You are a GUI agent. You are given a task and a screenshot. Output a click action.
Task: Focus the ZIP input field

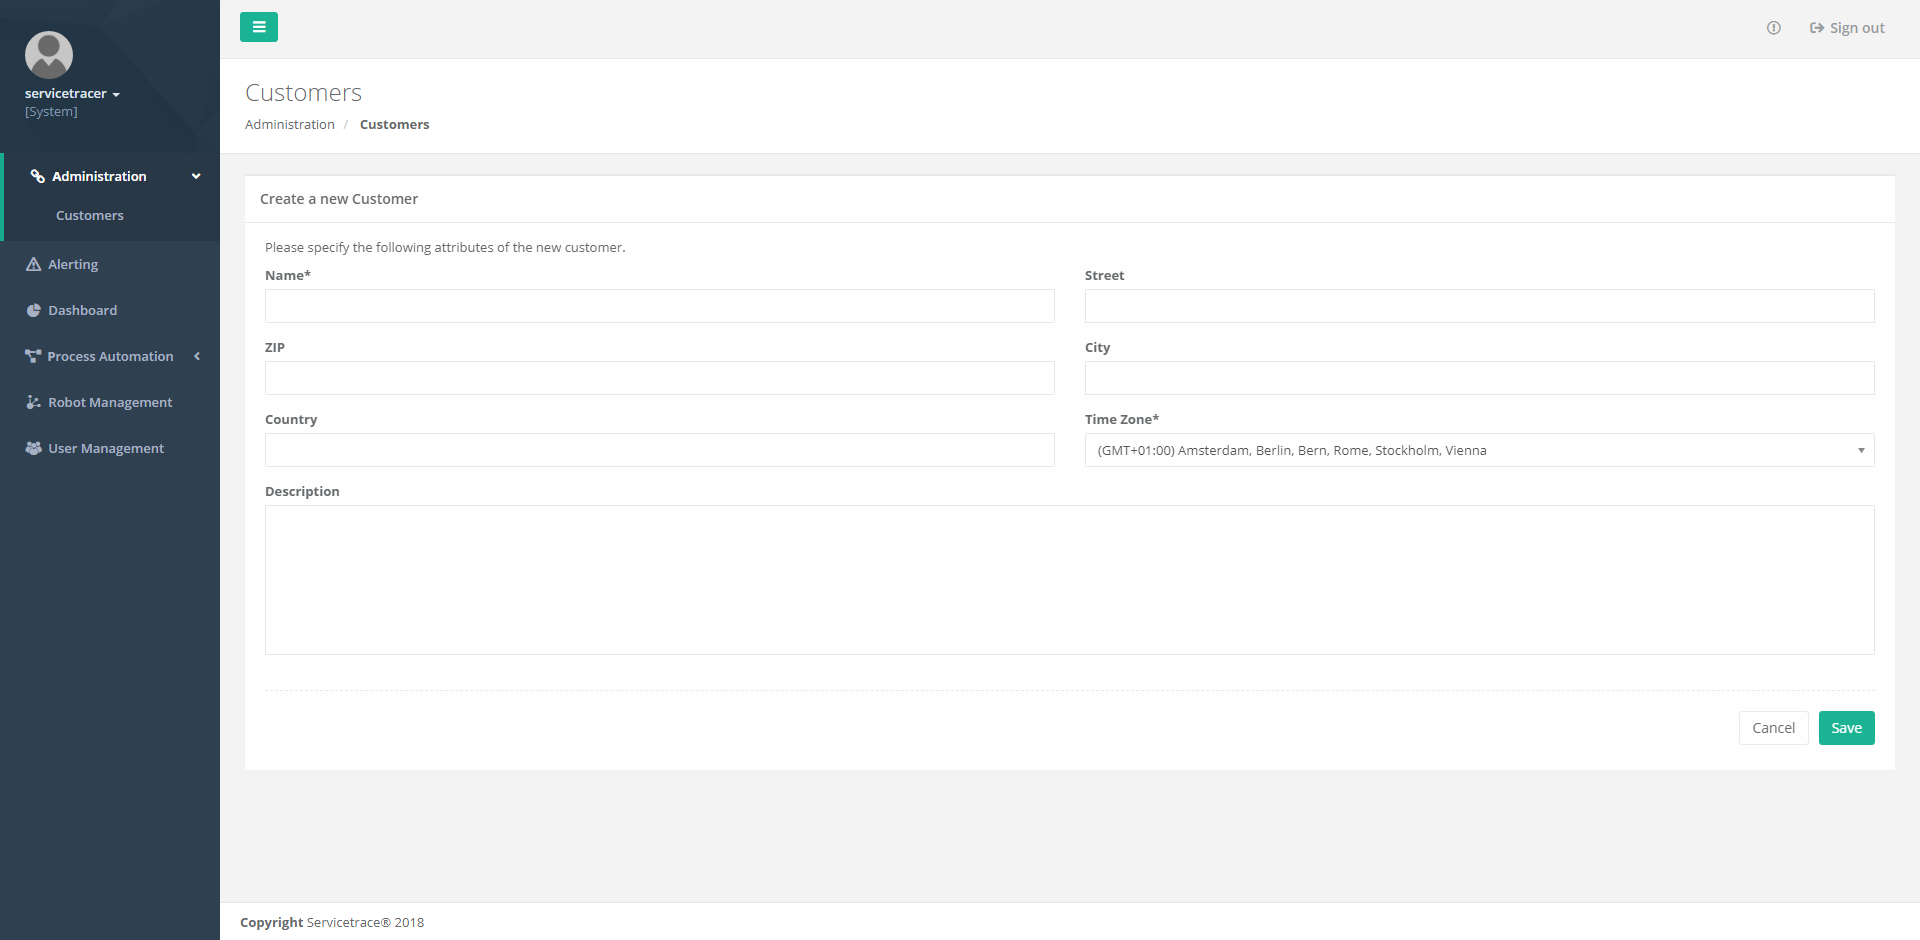click(x=660, y=378)
